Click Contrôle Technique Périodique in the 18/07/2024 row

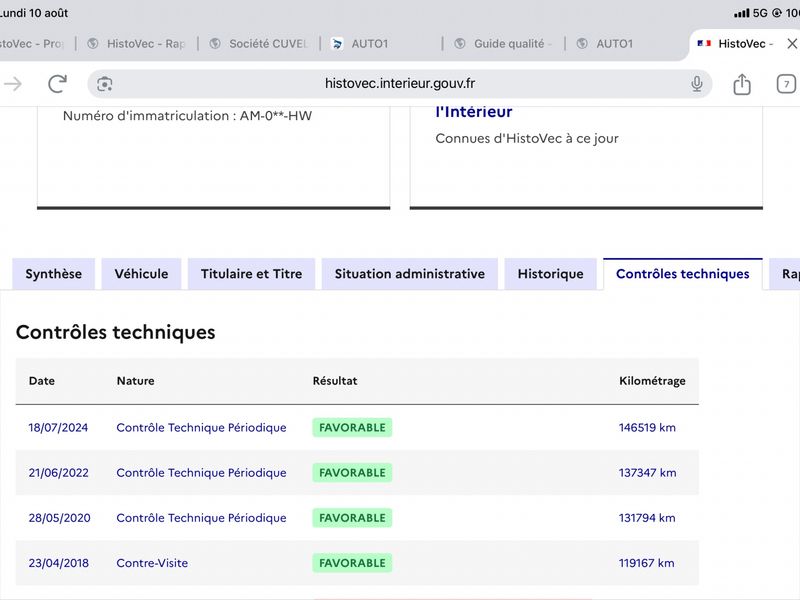coord(201,428)
